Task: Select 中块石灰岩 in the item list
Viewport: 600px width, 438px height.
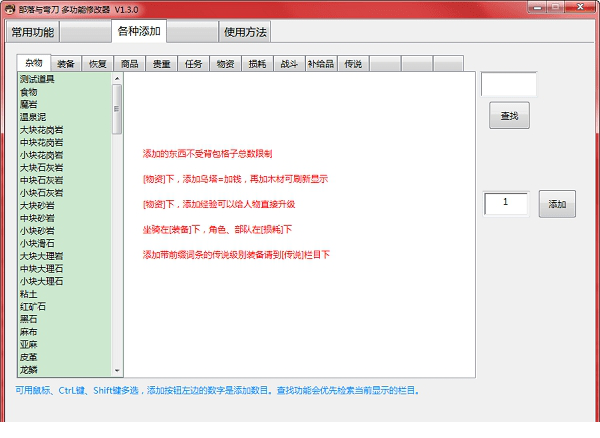Action: pyautogui.click(x=65, y=180)
